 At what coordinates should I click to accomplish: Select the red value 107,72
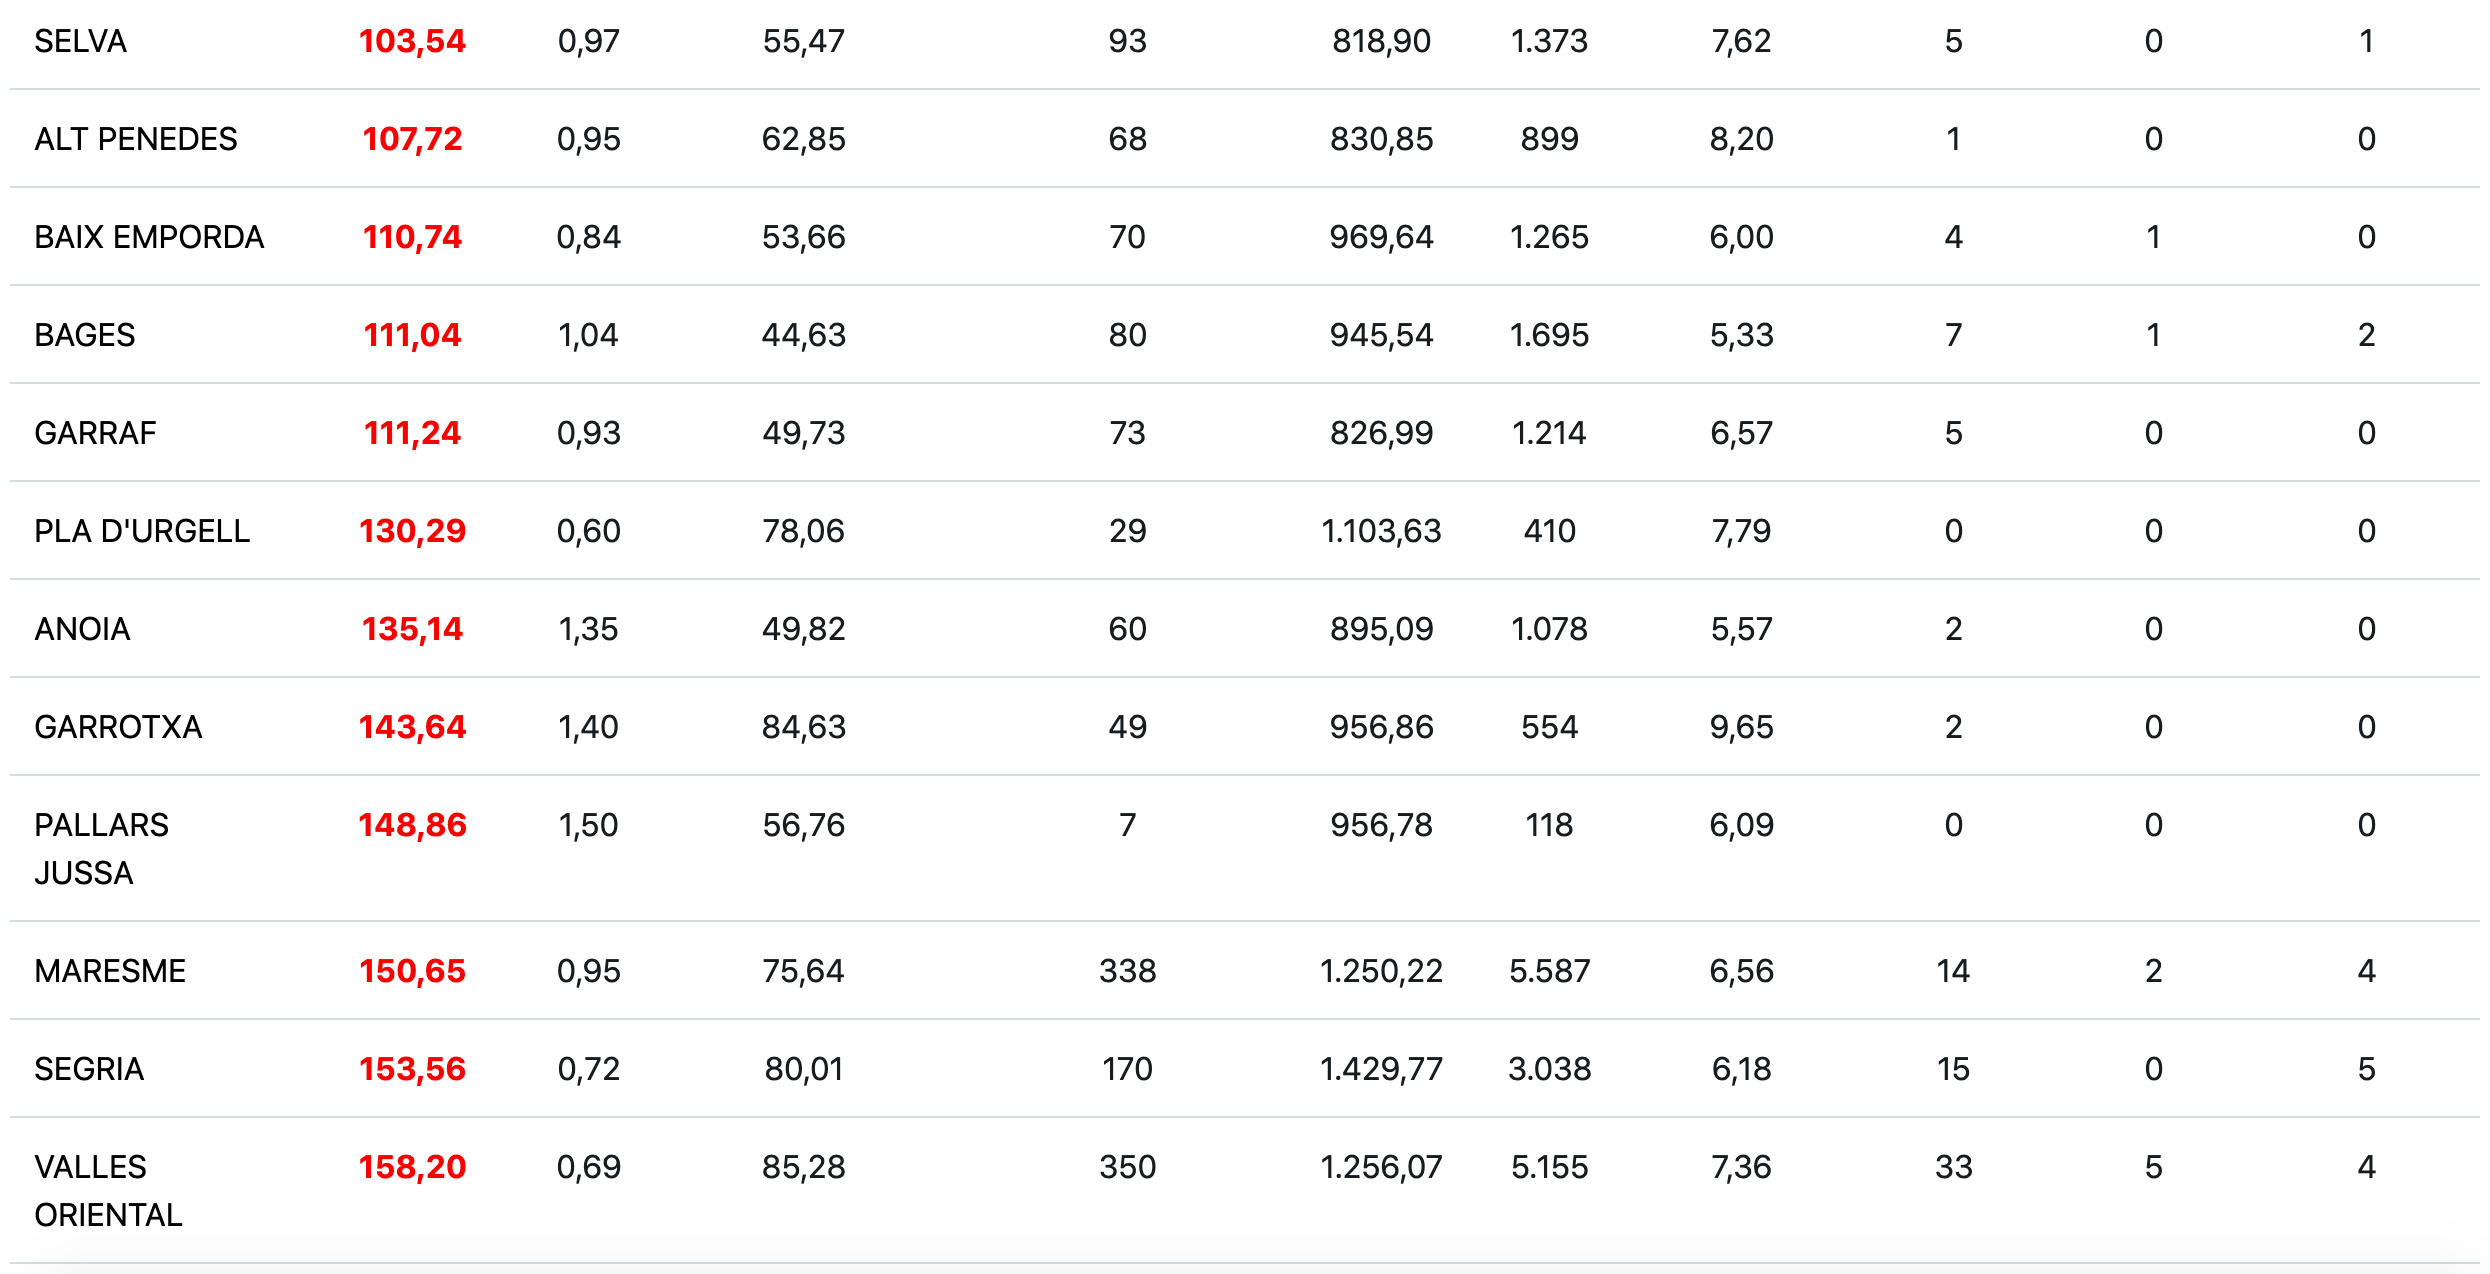(412, 139)
